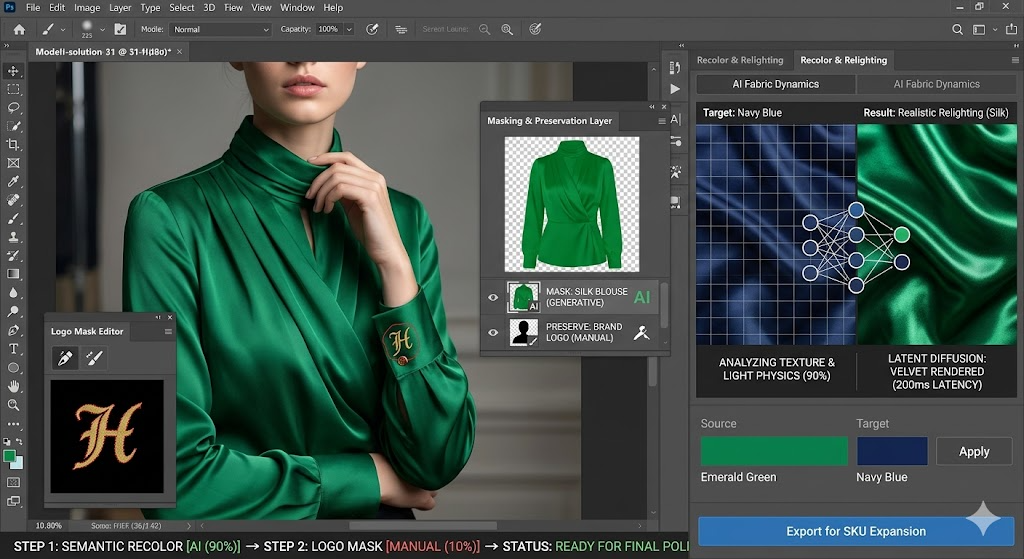1024x559 pixels.
Task: Open the Layer menu
Action: pos(120,8)
